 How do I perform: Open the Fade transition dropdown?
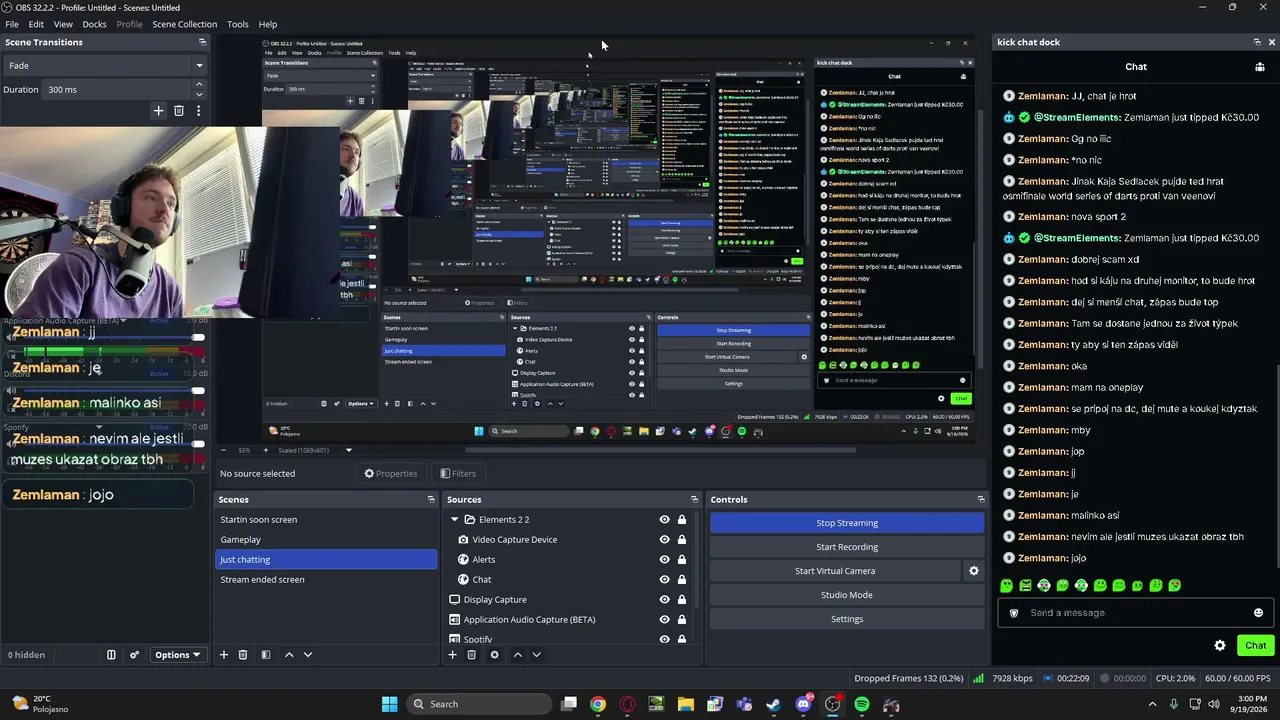click(105, 66)
